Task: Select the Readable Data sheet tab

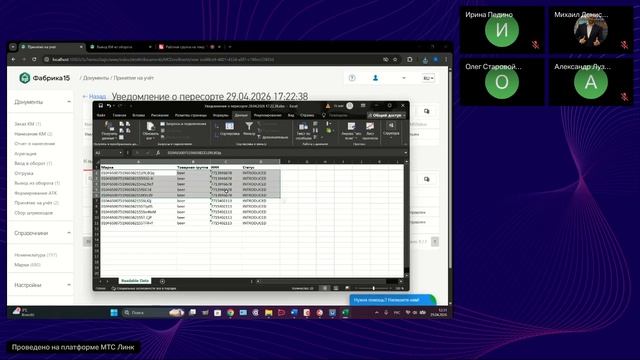Action: [x=135, y=281]
